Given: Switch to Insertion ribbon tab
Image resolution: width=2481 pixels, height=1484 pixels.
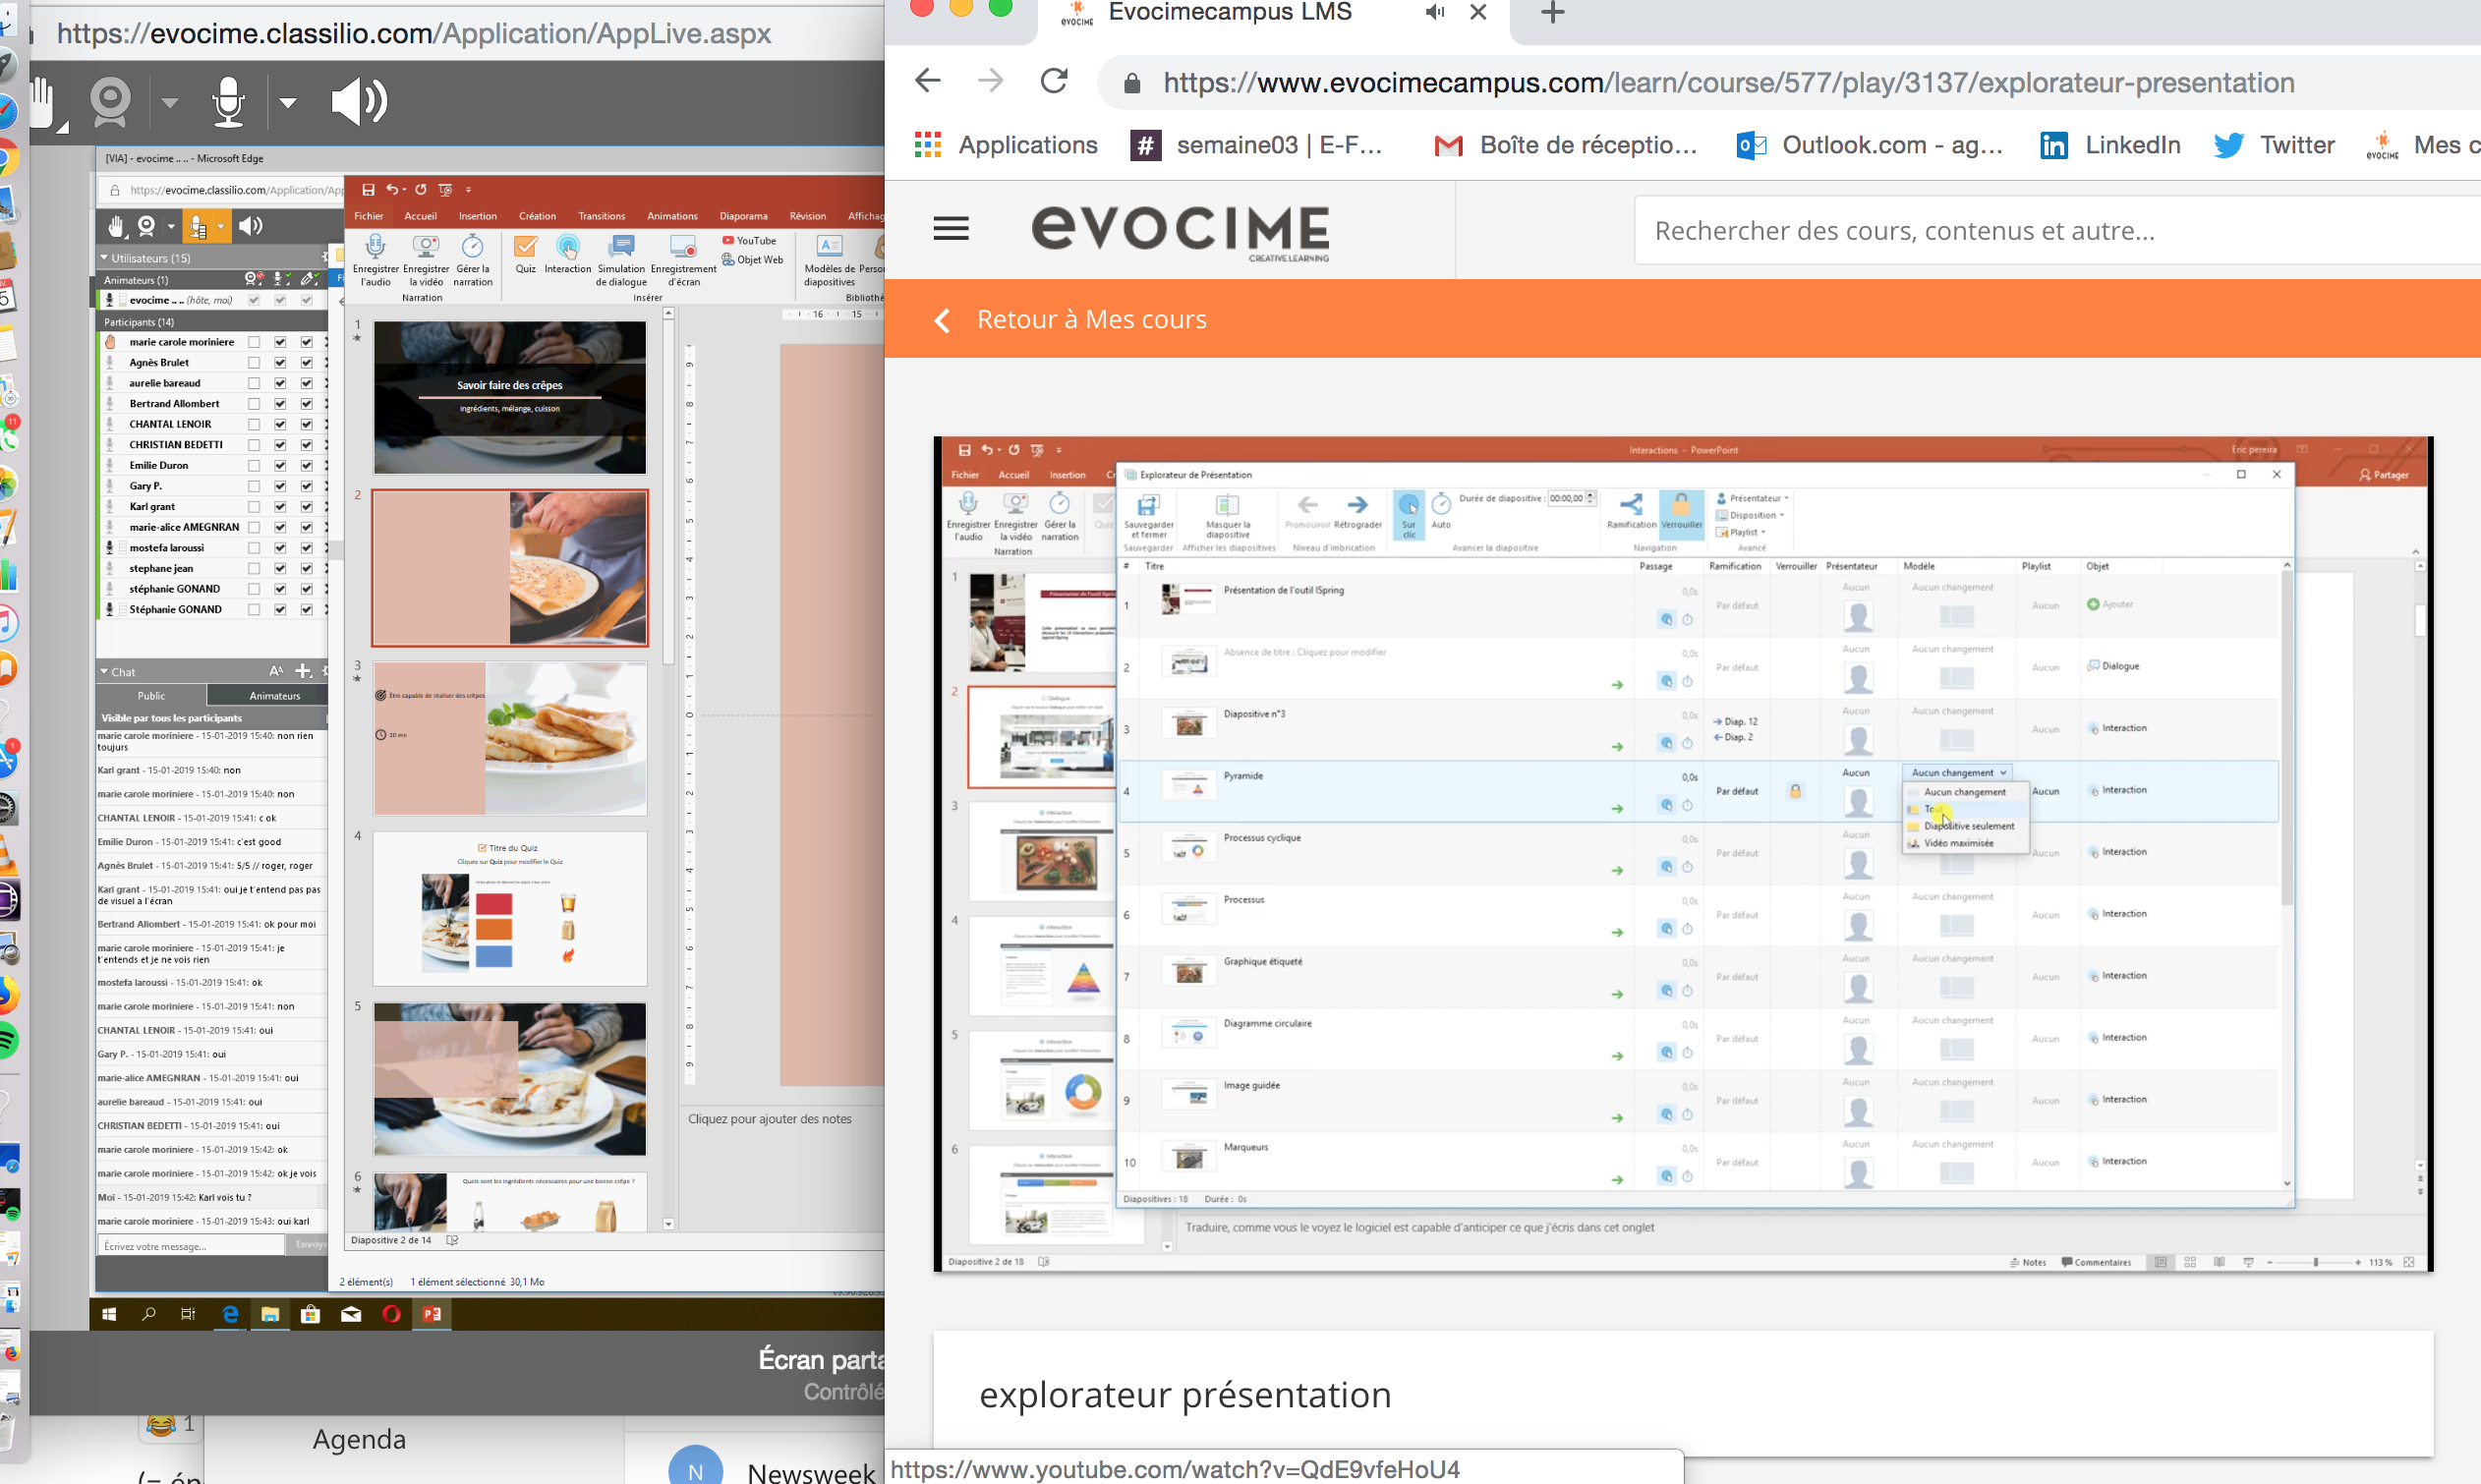Looking at the screenshot, I should click(478, 216).
